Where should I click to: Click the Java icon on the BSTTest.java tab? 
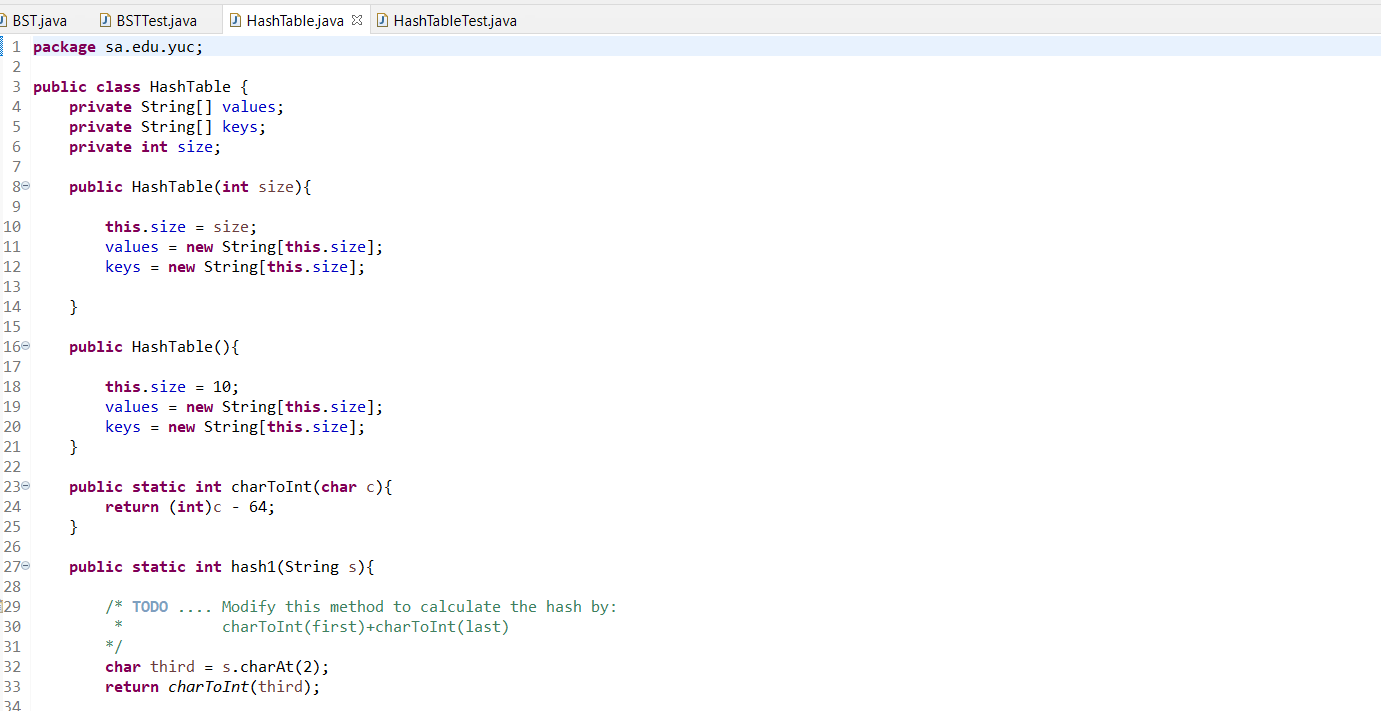104,18
